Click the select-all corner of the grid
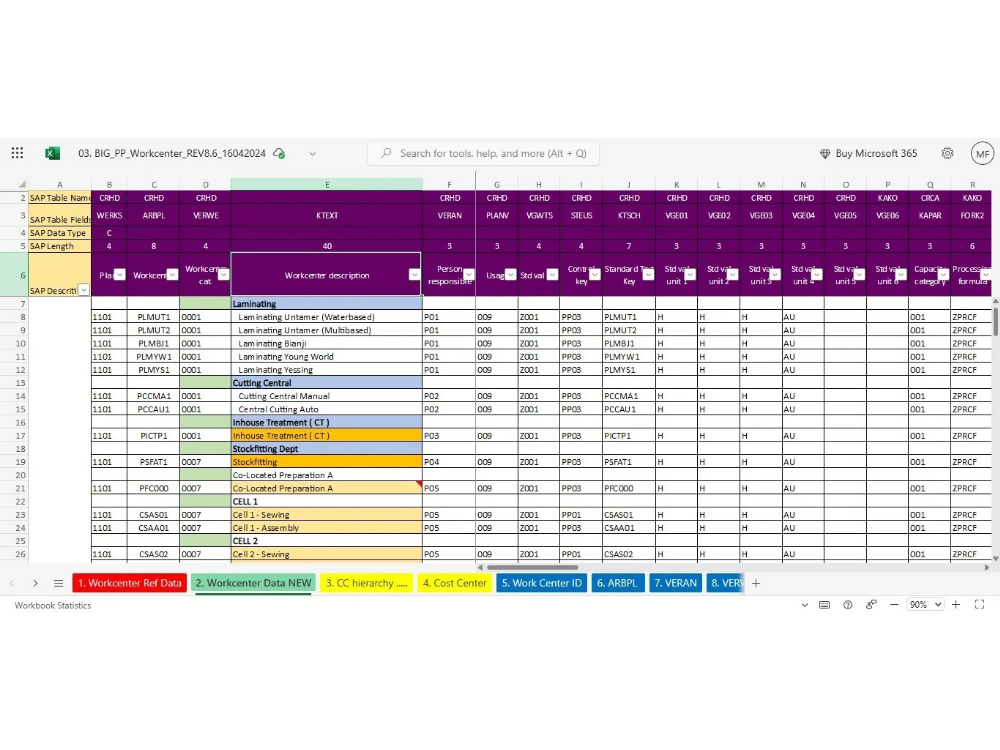Screen dimensions: 1000x750 pyautogui.click(x=22, y=184)
